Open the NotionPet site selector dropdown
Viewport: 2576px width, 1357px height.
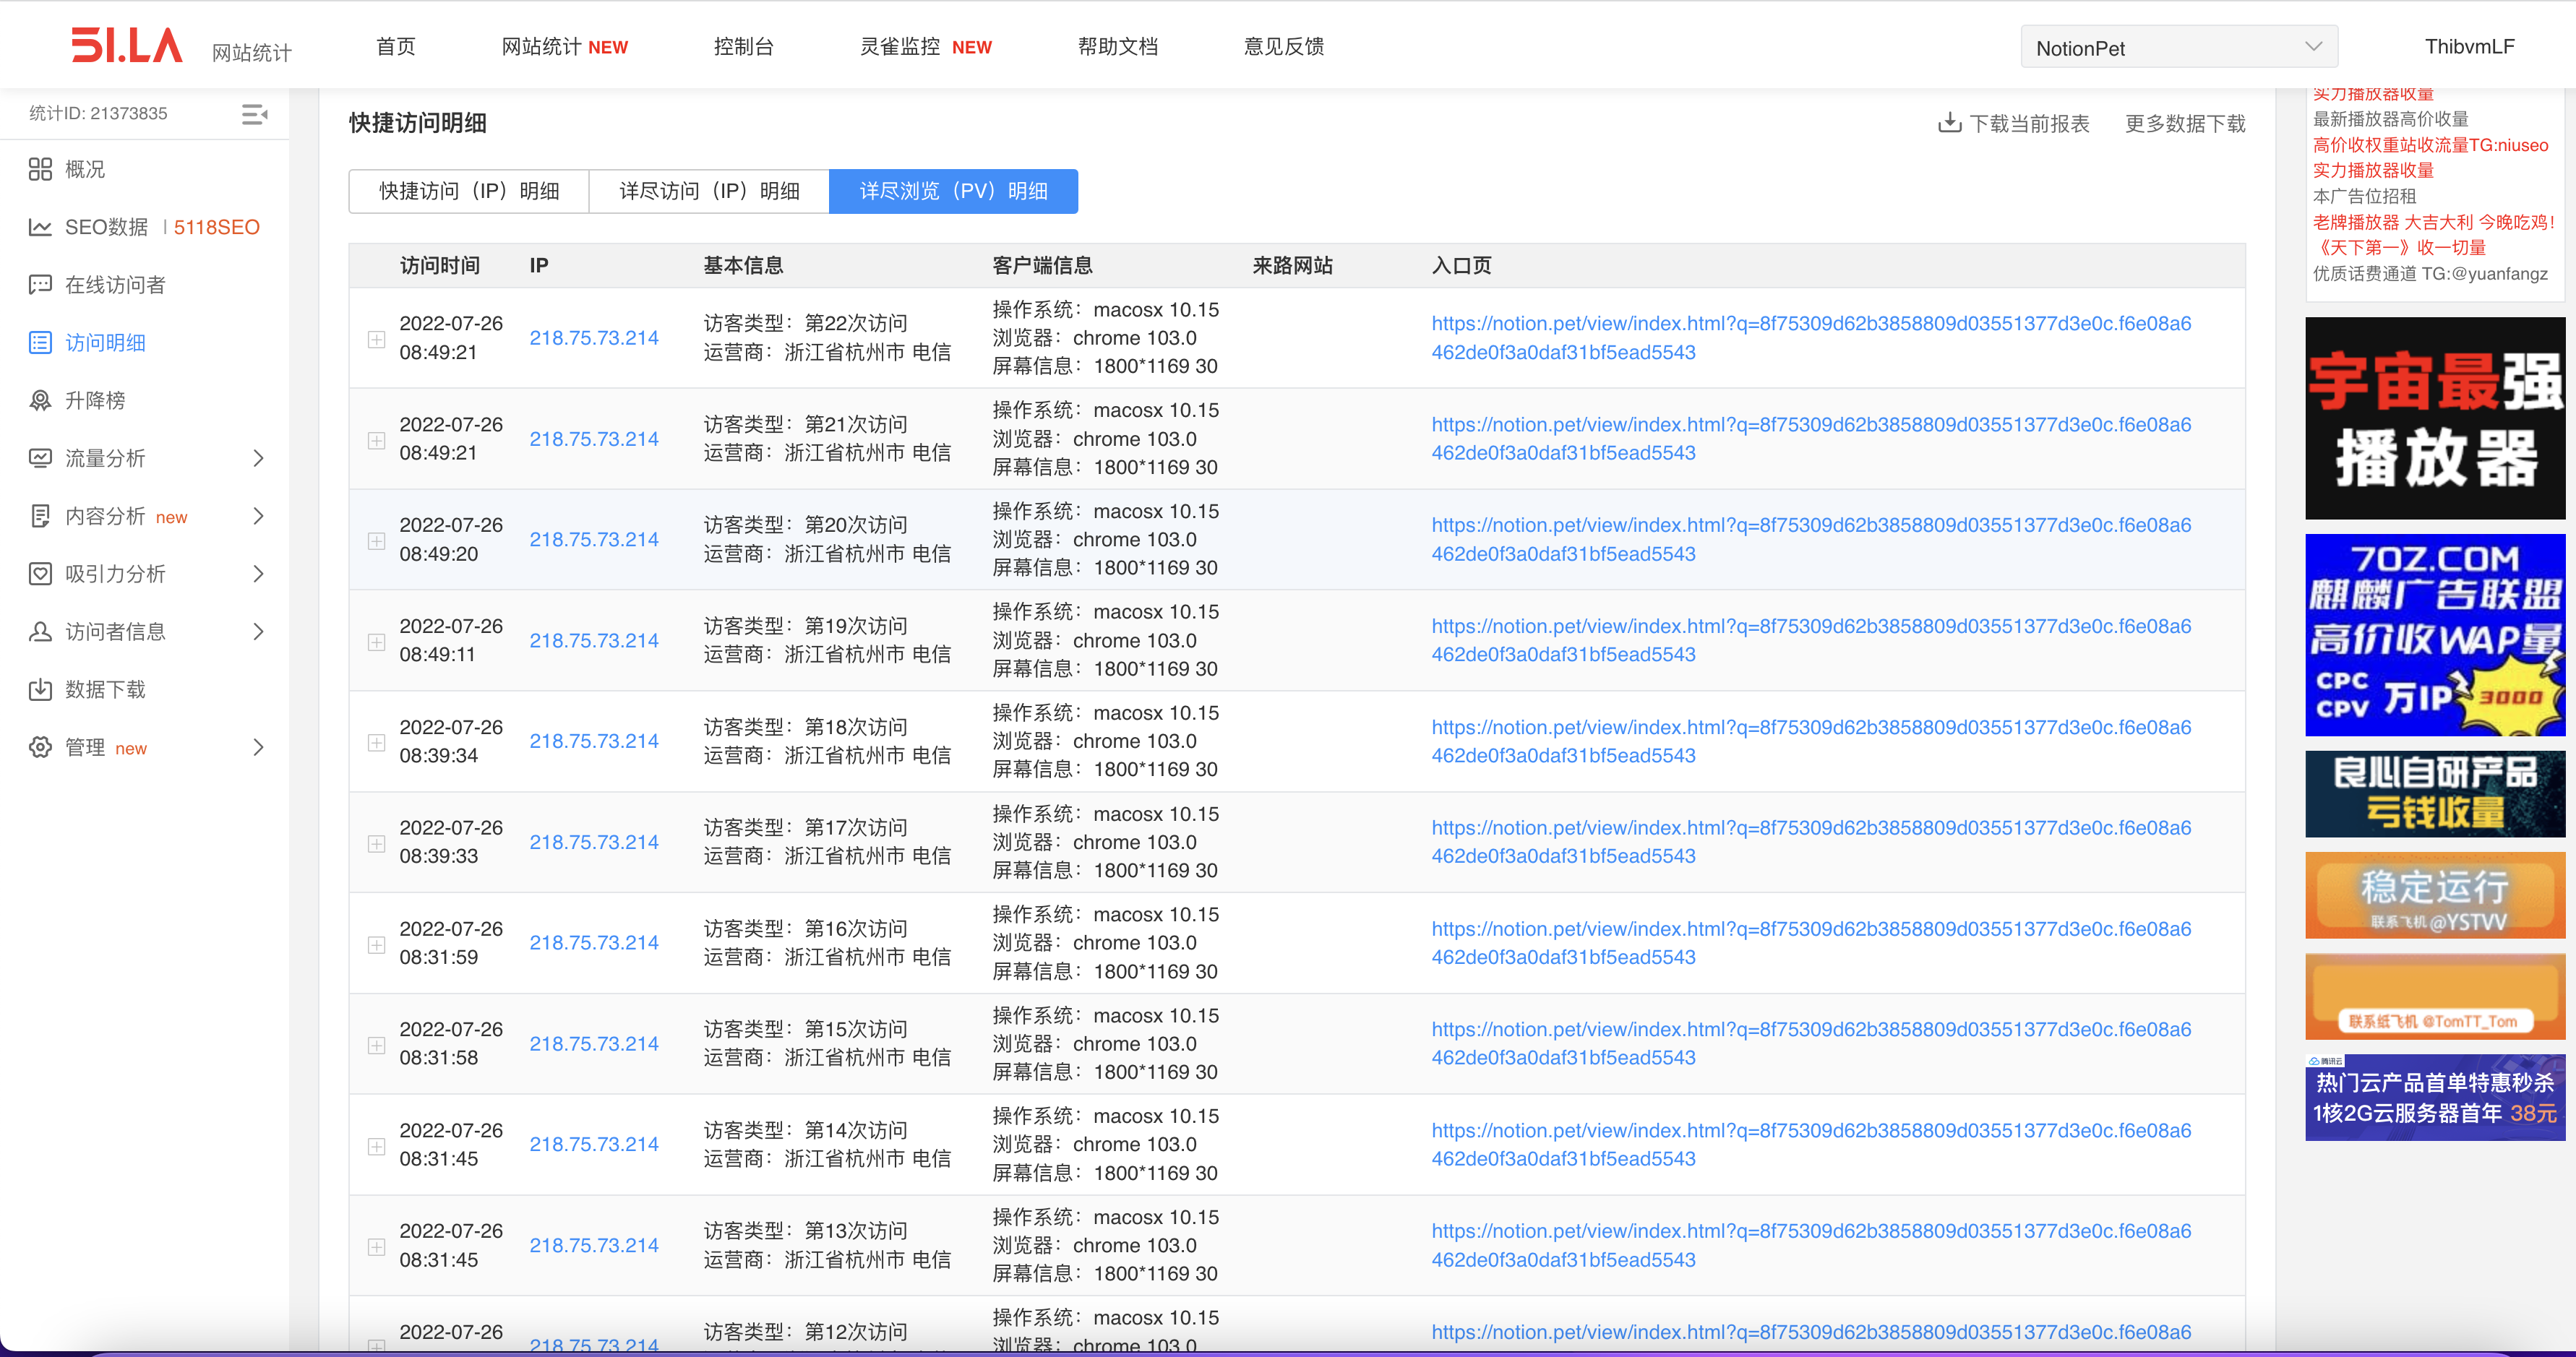pyautogui.click(x=2179, y=47)
